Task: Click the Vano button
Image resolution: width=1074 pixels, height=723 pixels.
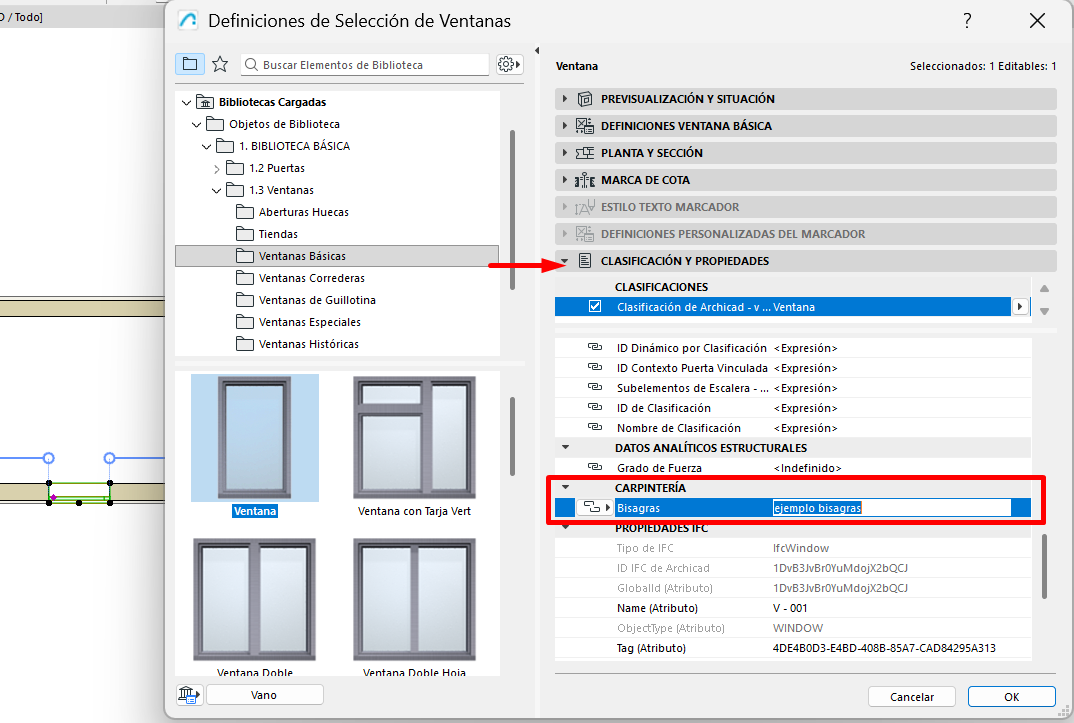Action: pyautogui.click(x=264, y=695)
